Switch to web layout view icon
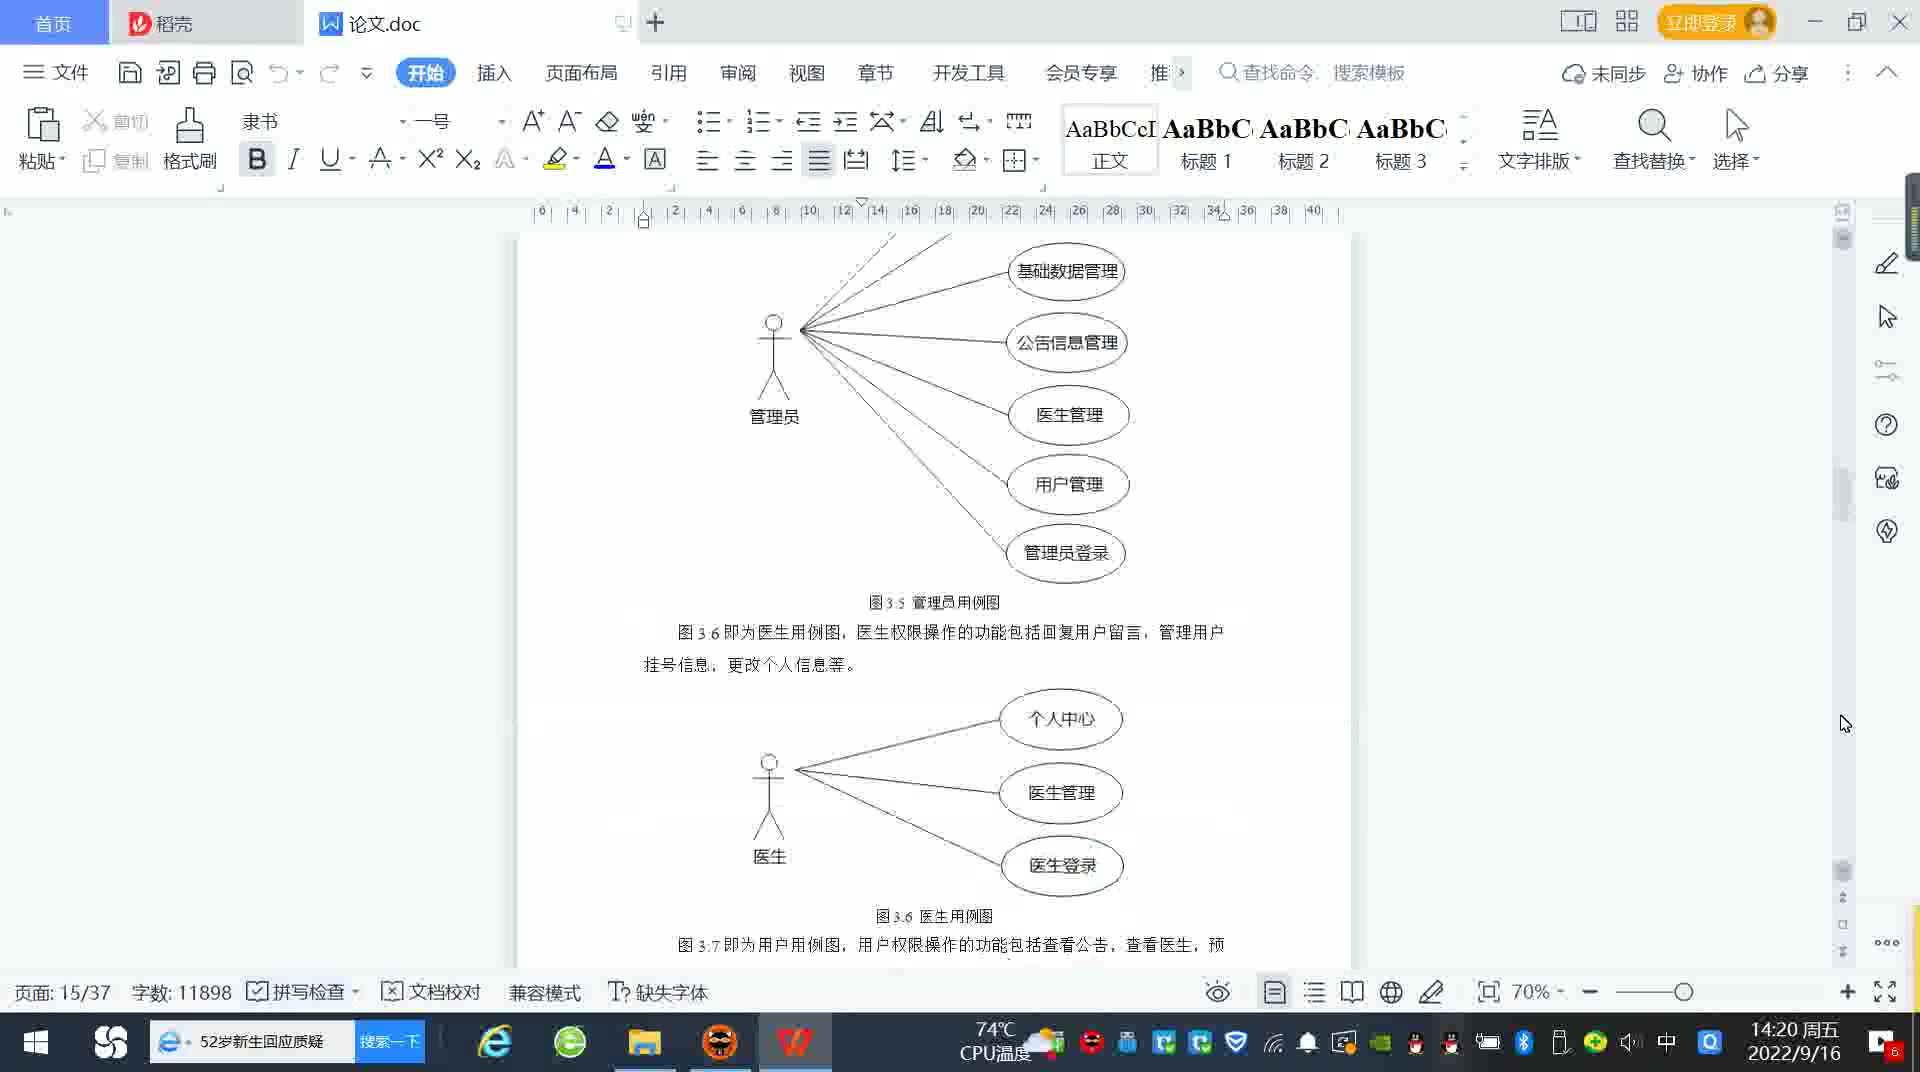 1391,992
